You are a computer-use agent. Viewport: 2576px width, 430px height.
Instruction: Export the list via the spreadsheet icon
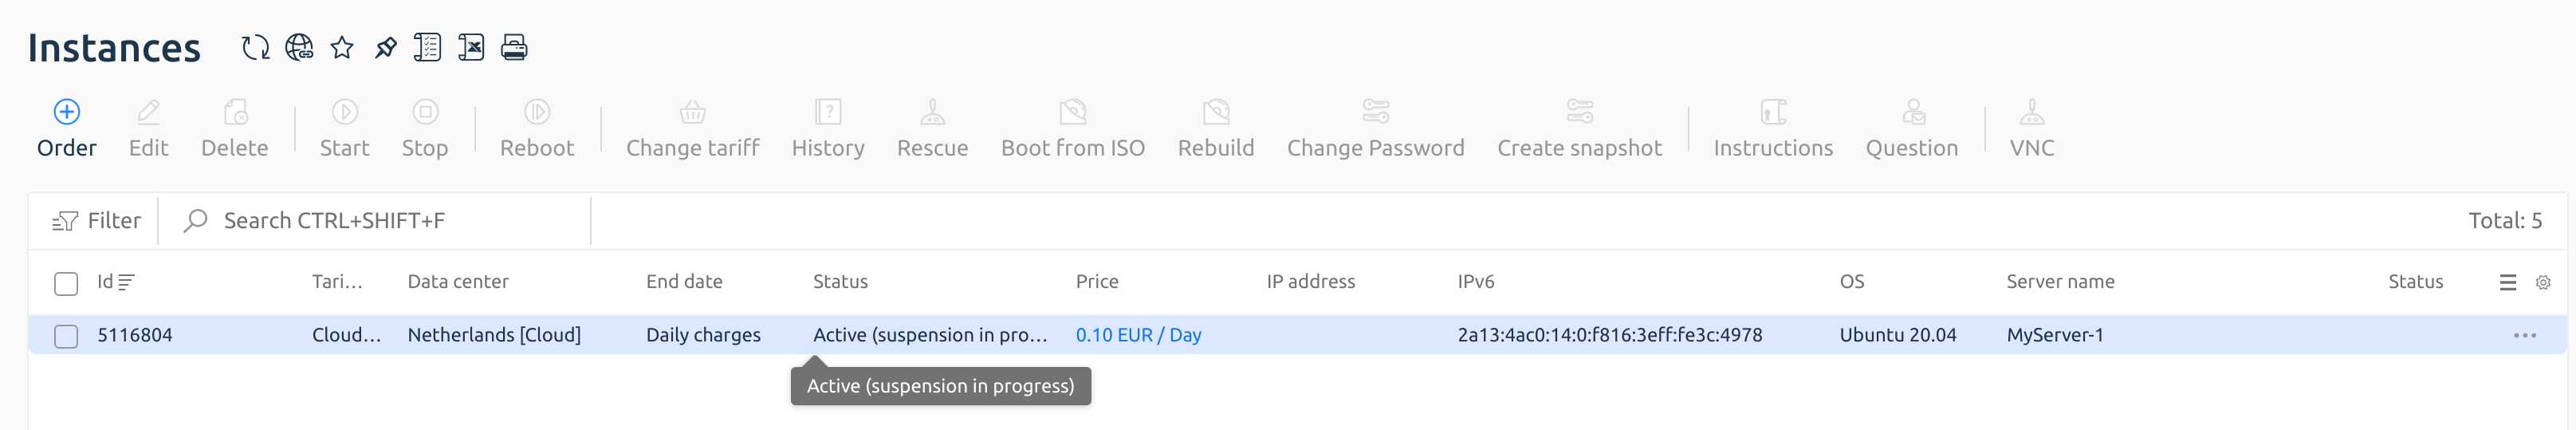click(x=471, y=47)
